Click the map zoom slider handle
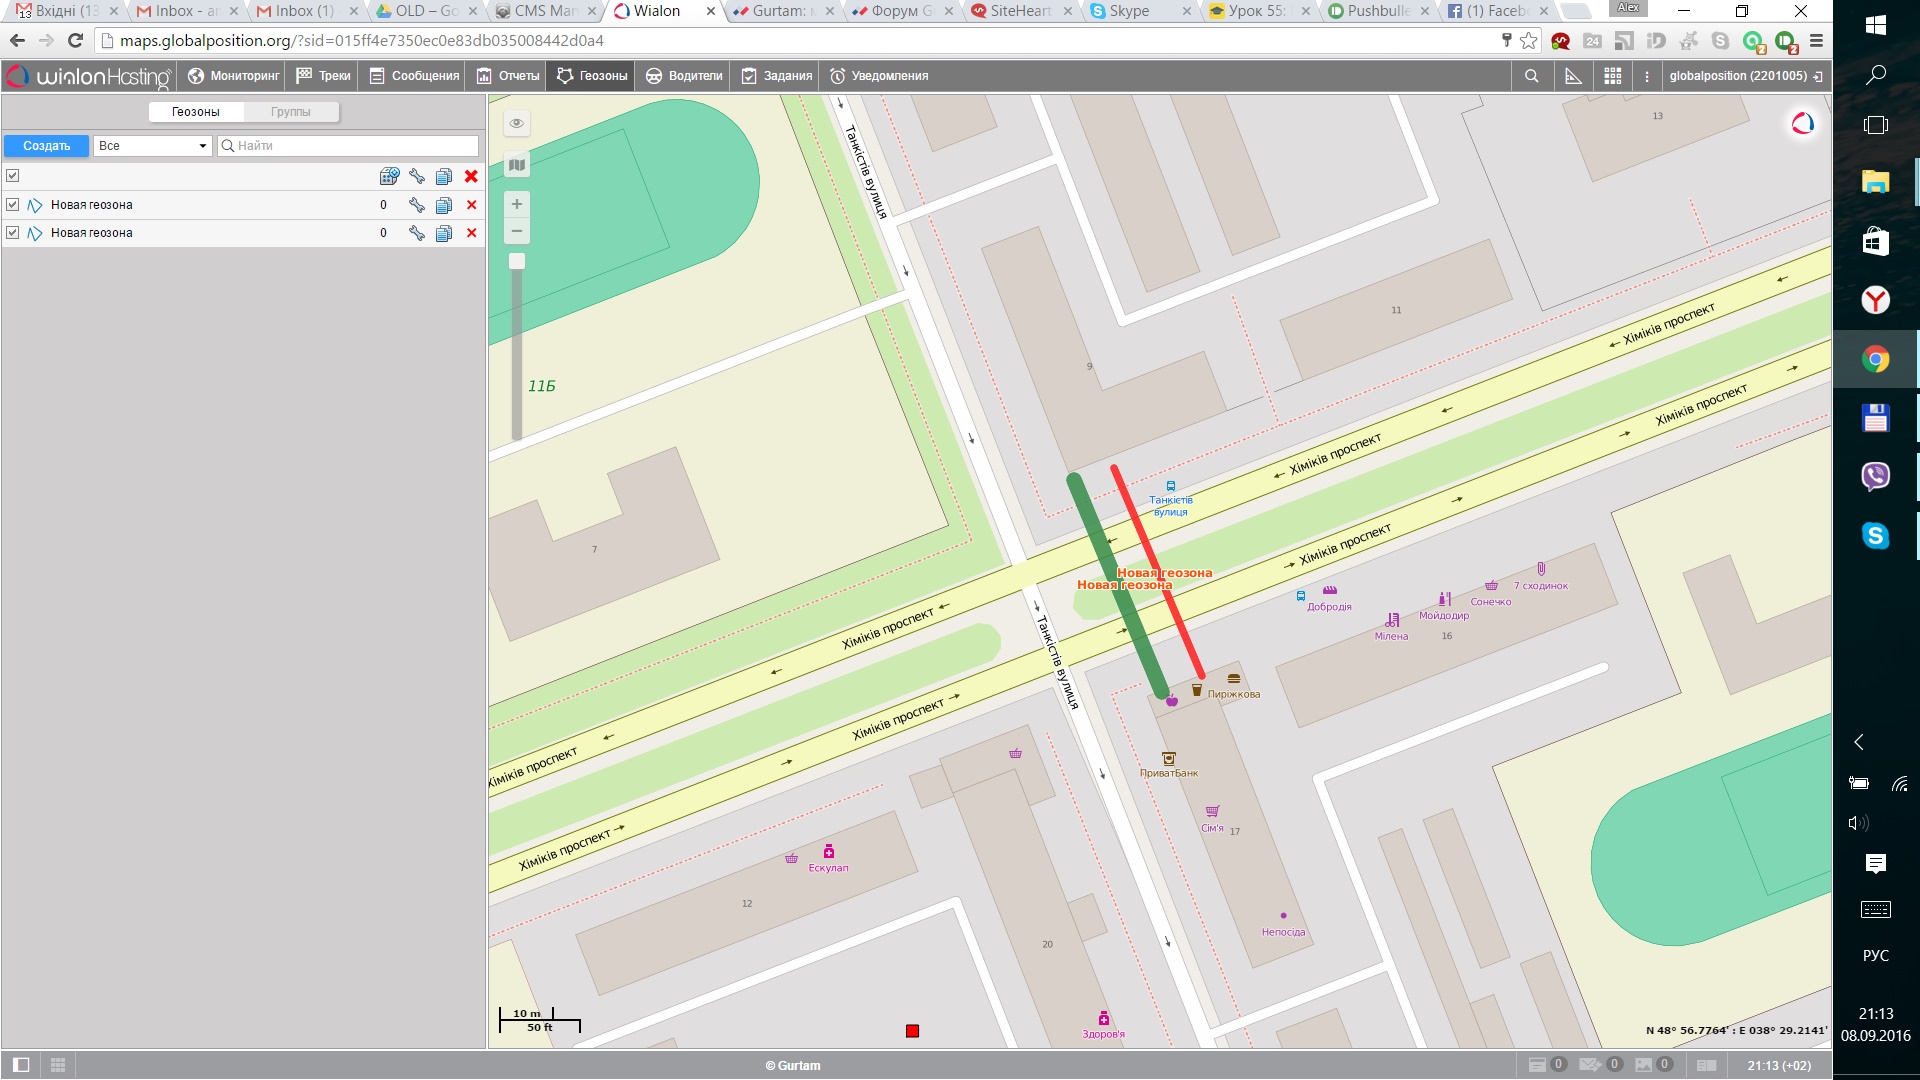The width and height of the screenshot is (1920, 1080). click(517, 261)
